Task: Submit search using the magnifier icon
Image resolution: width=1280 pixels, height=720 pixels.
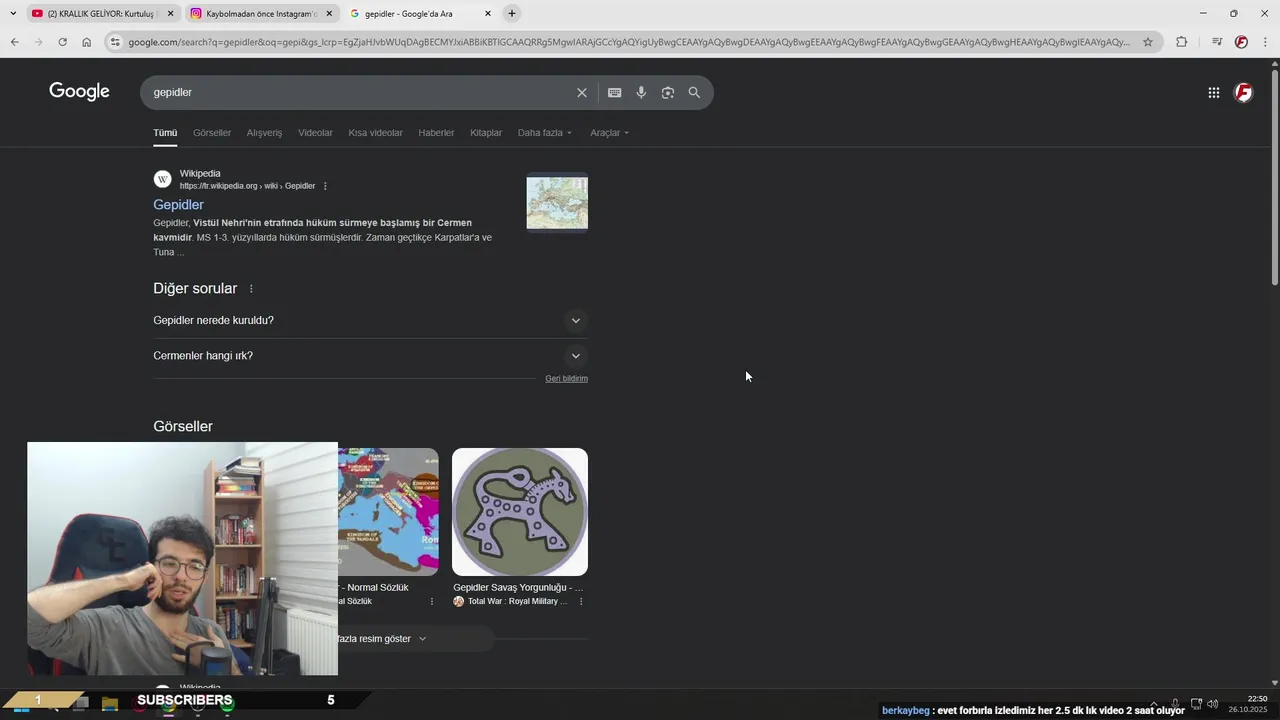Action: [x=694, y=93]
